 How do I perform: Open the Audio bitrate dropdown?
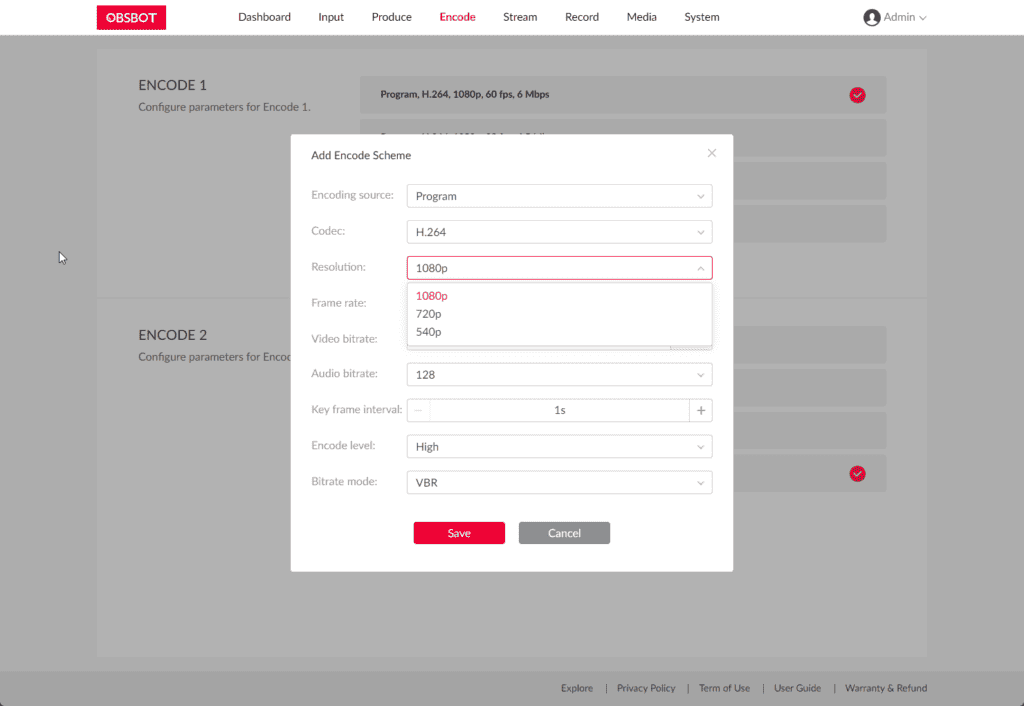(559, 374)
